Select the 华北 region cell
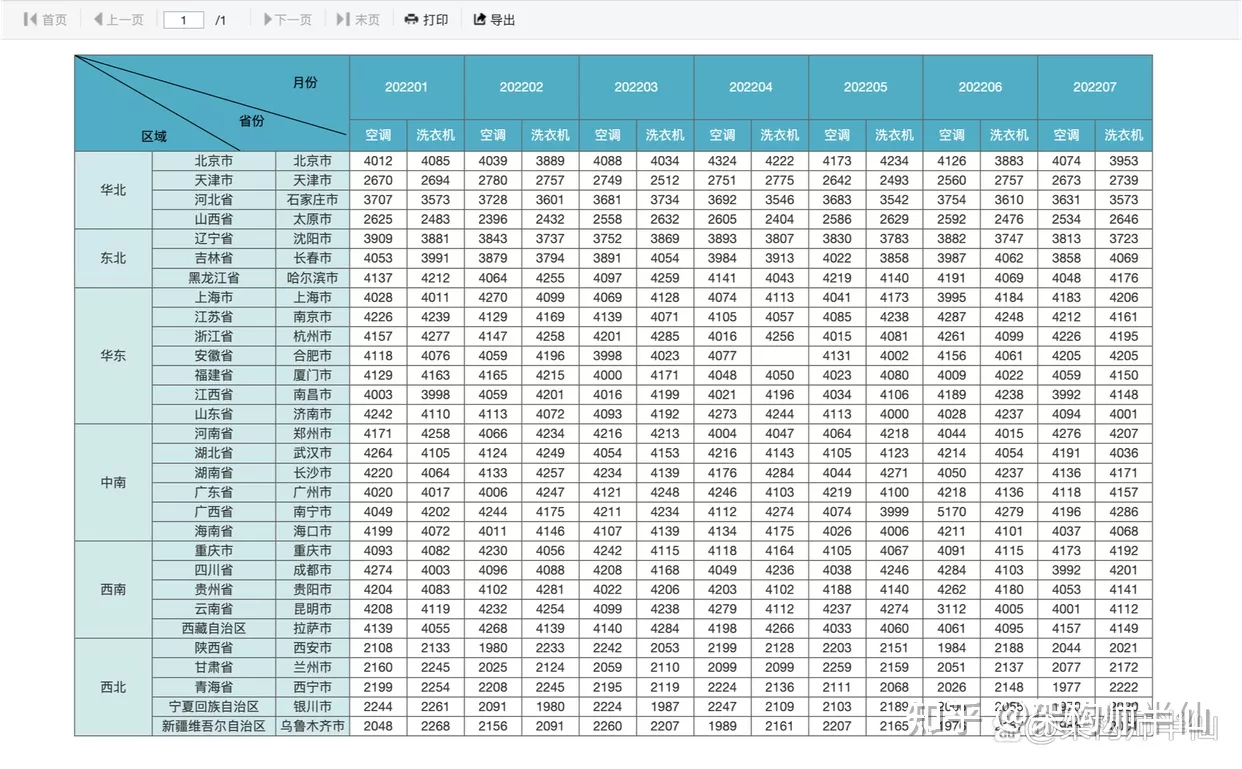This screenshot has height=769, width=1242. click(113, 190)
